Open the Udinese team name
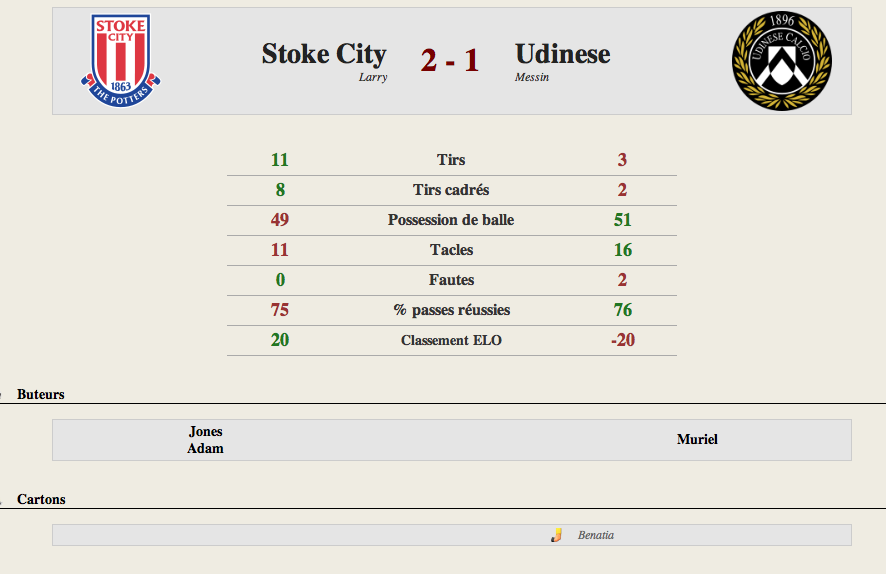The image size is (886, 574). point(563,54)
